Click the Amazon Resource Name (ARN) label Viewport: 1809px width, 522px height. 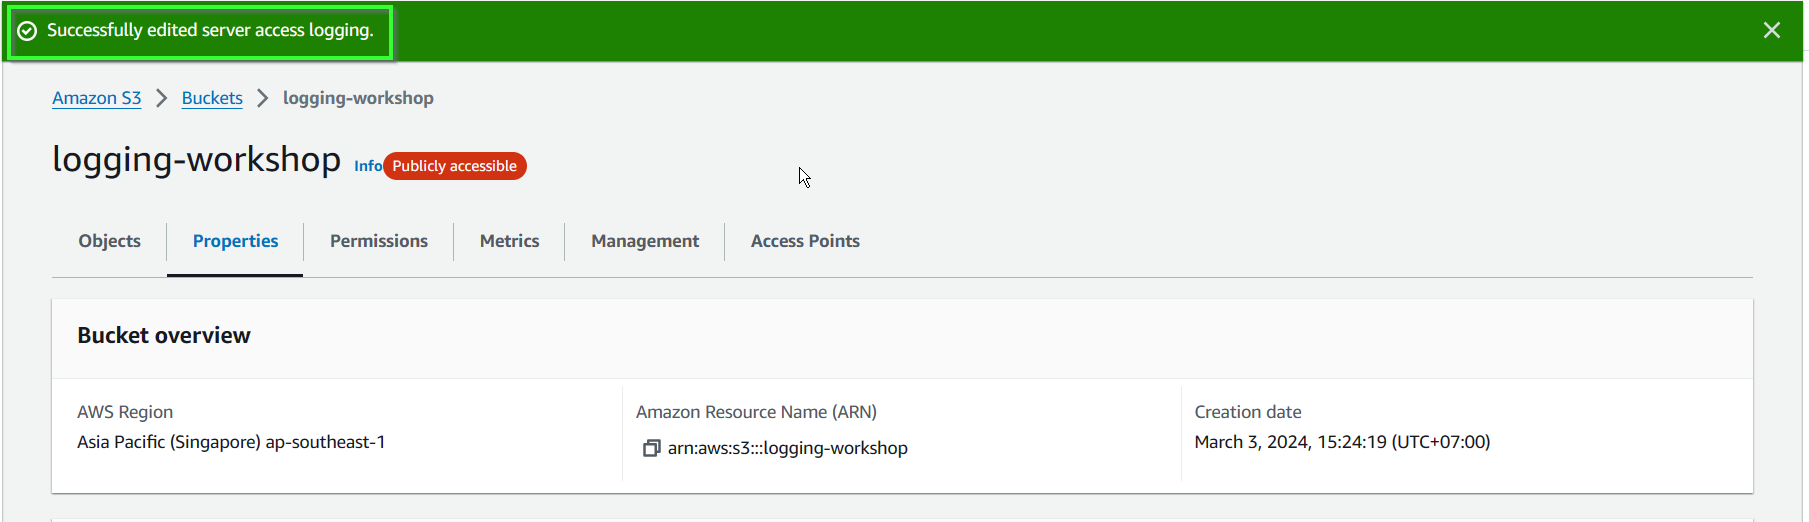756,412
